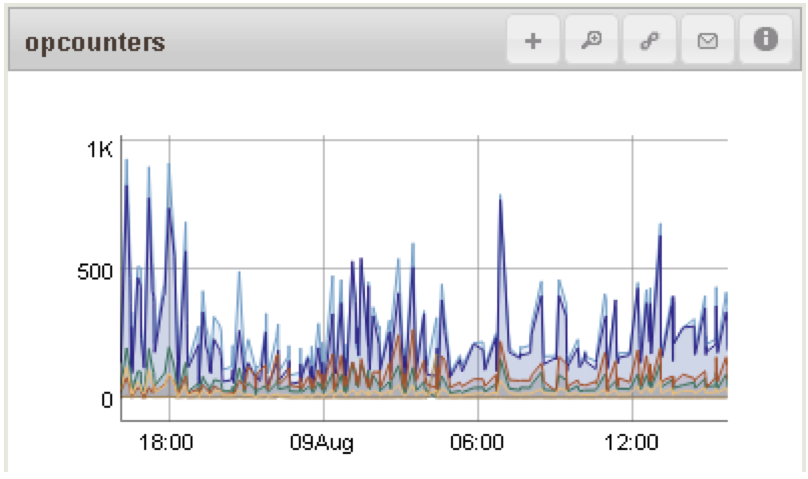The height and width of the screenshot is (479, 808).
Task: Open the info icon for opcounters
Action: click(x=766, y=40)
